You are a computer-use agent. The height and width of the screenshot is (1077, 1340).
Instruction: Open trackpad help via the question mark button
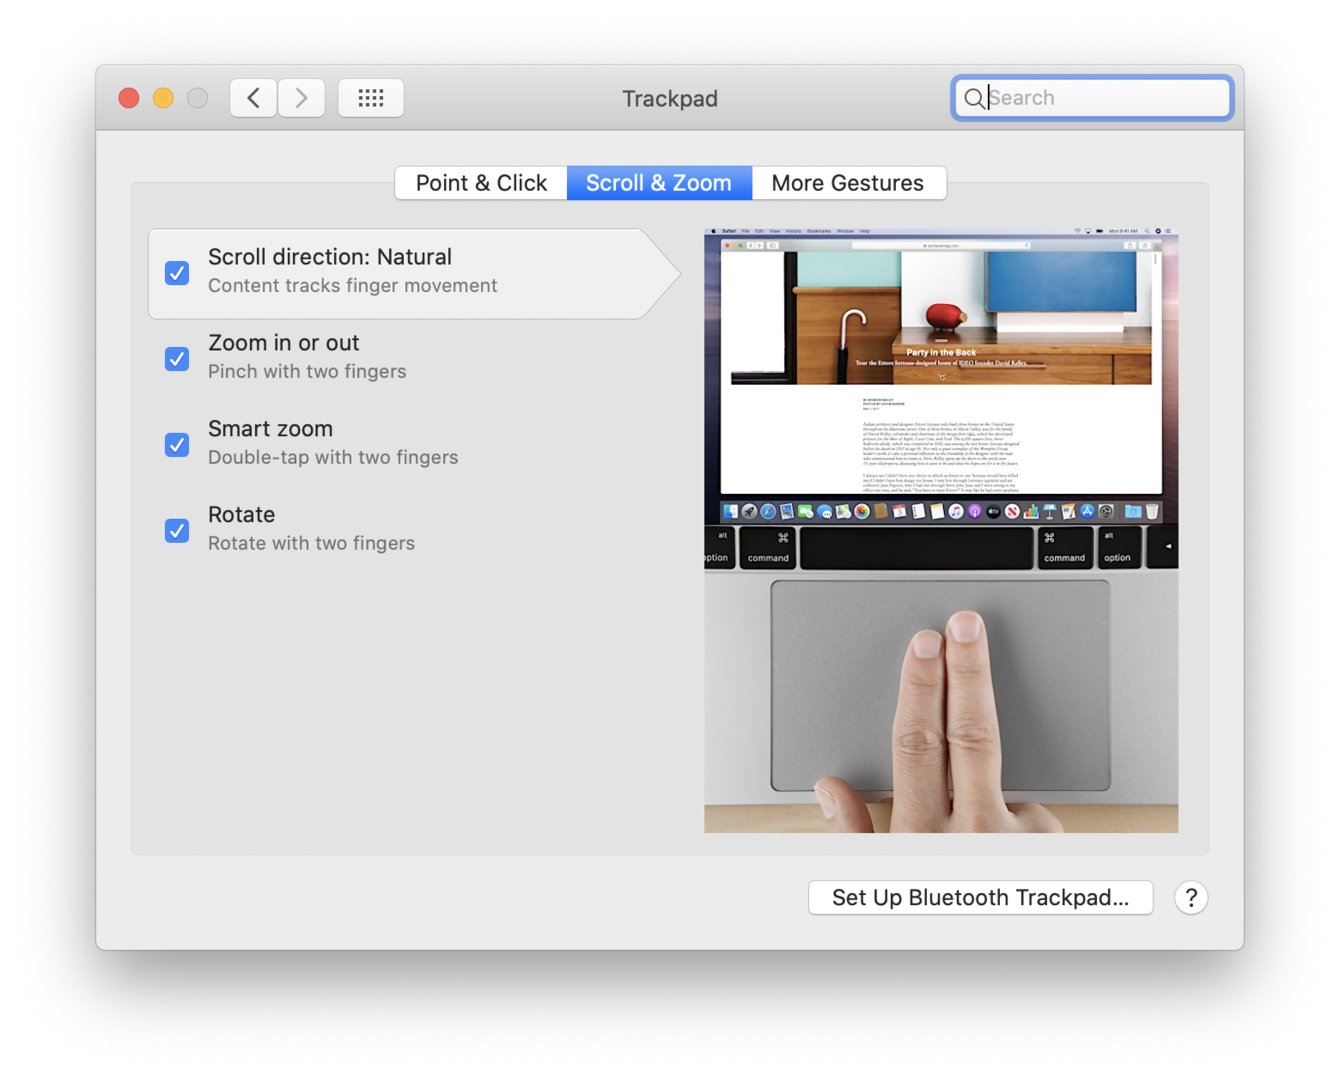click(1191, 897)
